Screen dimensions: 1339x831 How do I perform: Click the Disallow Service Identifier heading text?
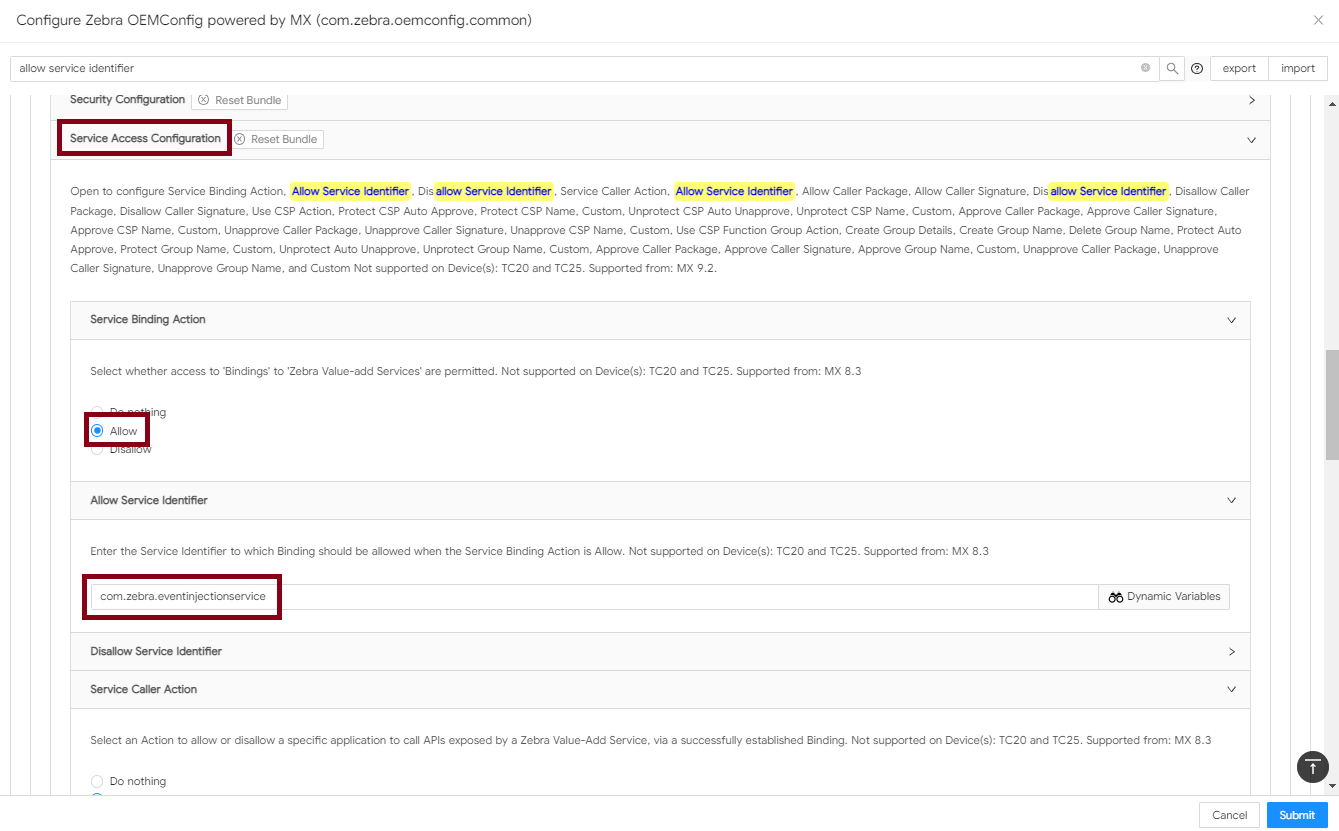point(156,651)
